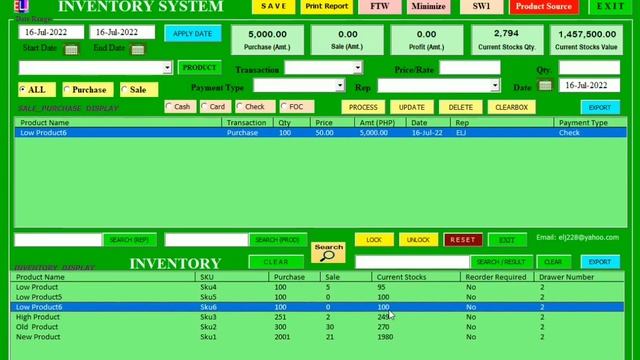Expand the product name dropdown
The height and width of the screenshot is (360, 640).
(x=167, y=68)
